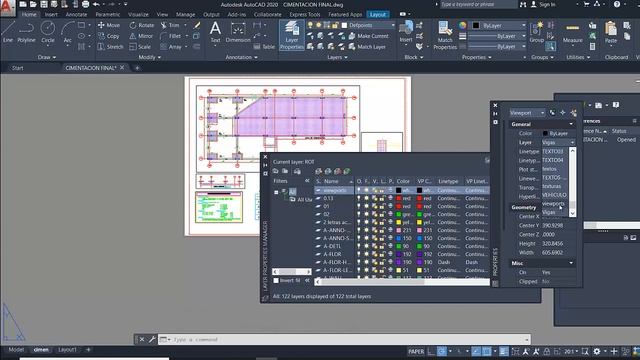Click the Insert block tool
Image resolution: width=640 pixels, height=360 pixels.
tap(406, 32)
